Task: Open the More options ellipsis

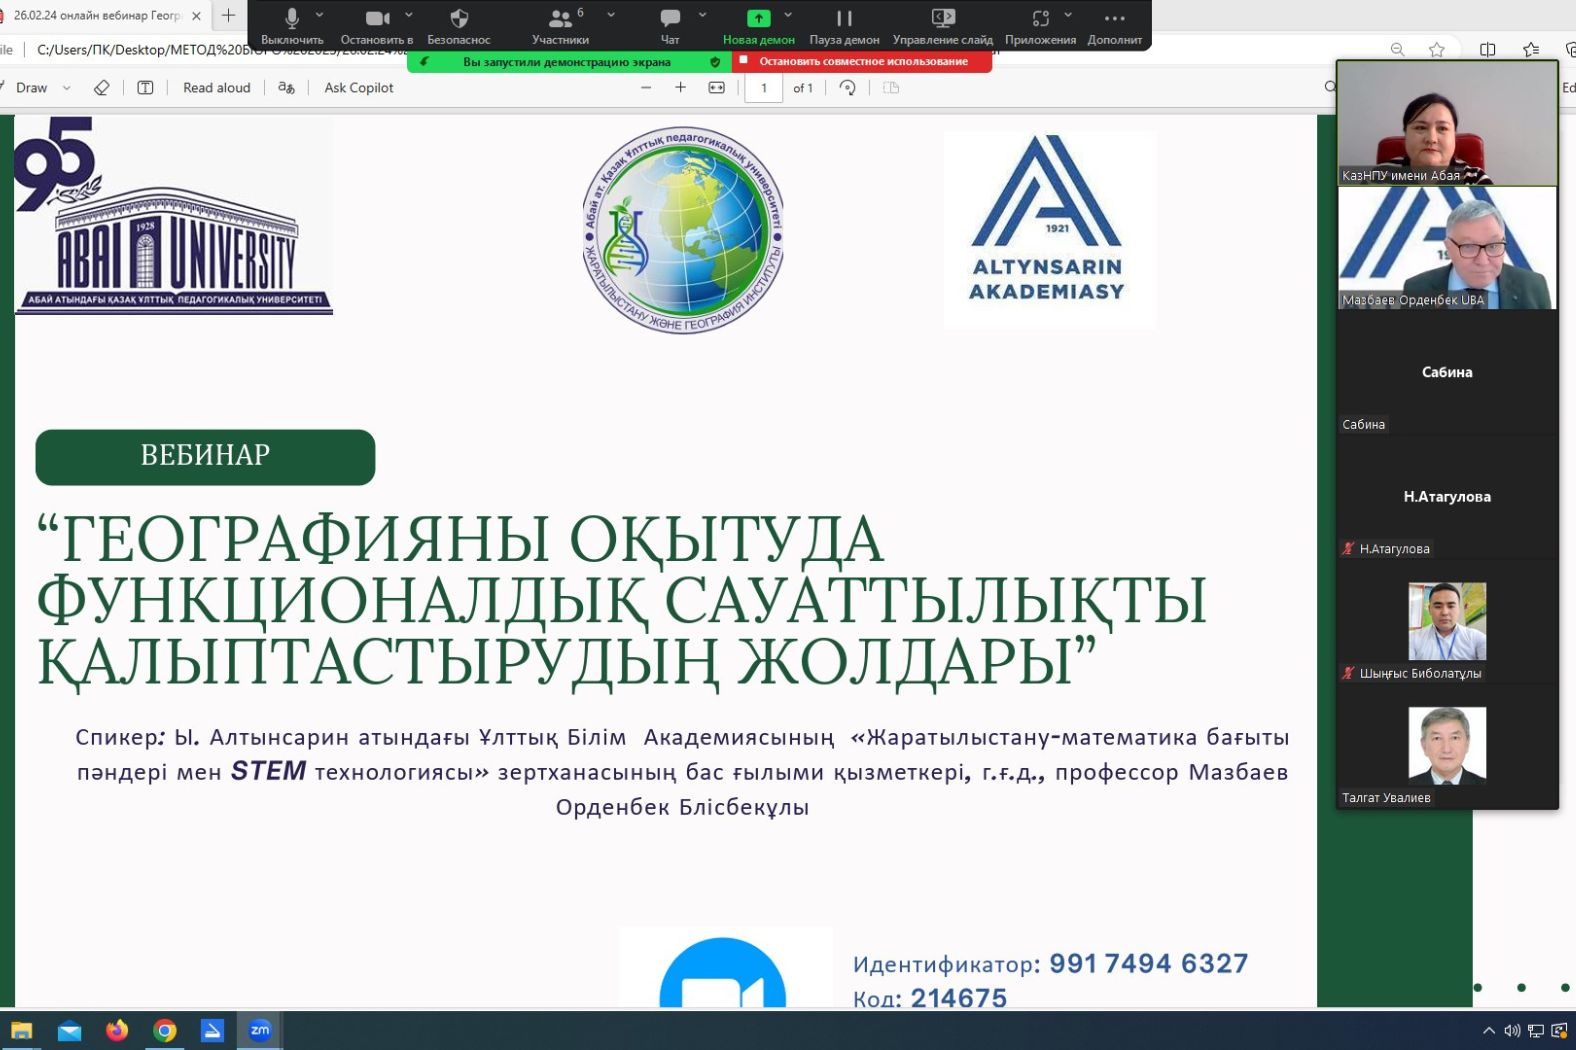Action: click(1114, 20)
